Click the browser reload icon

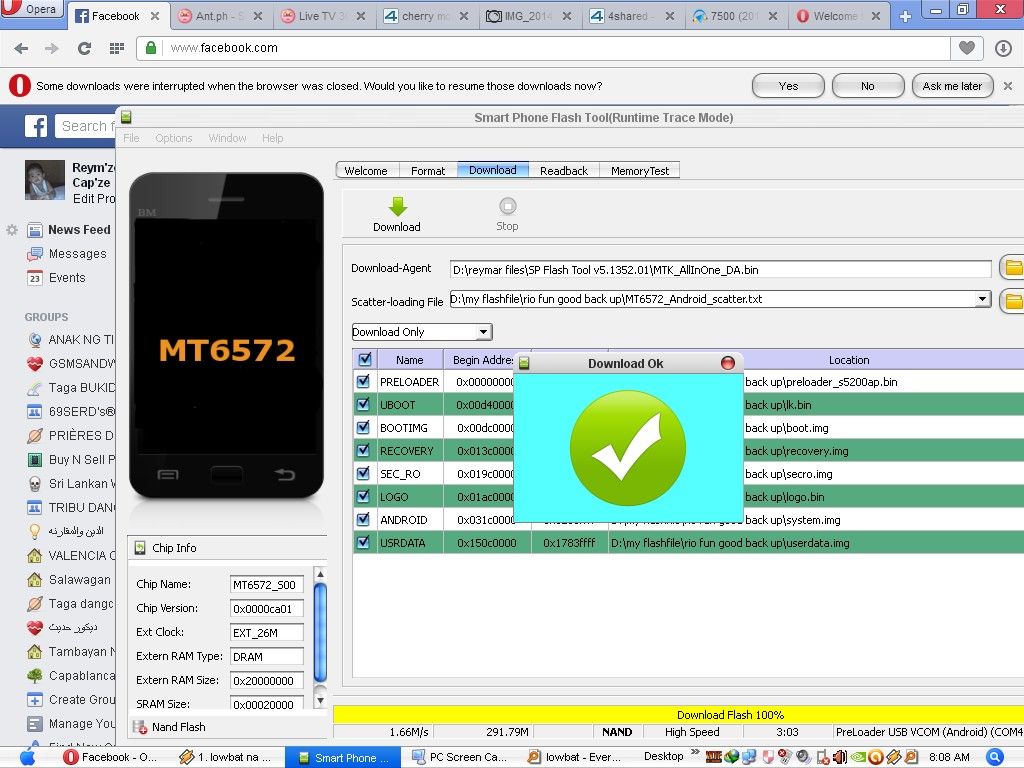coord(84,48)
